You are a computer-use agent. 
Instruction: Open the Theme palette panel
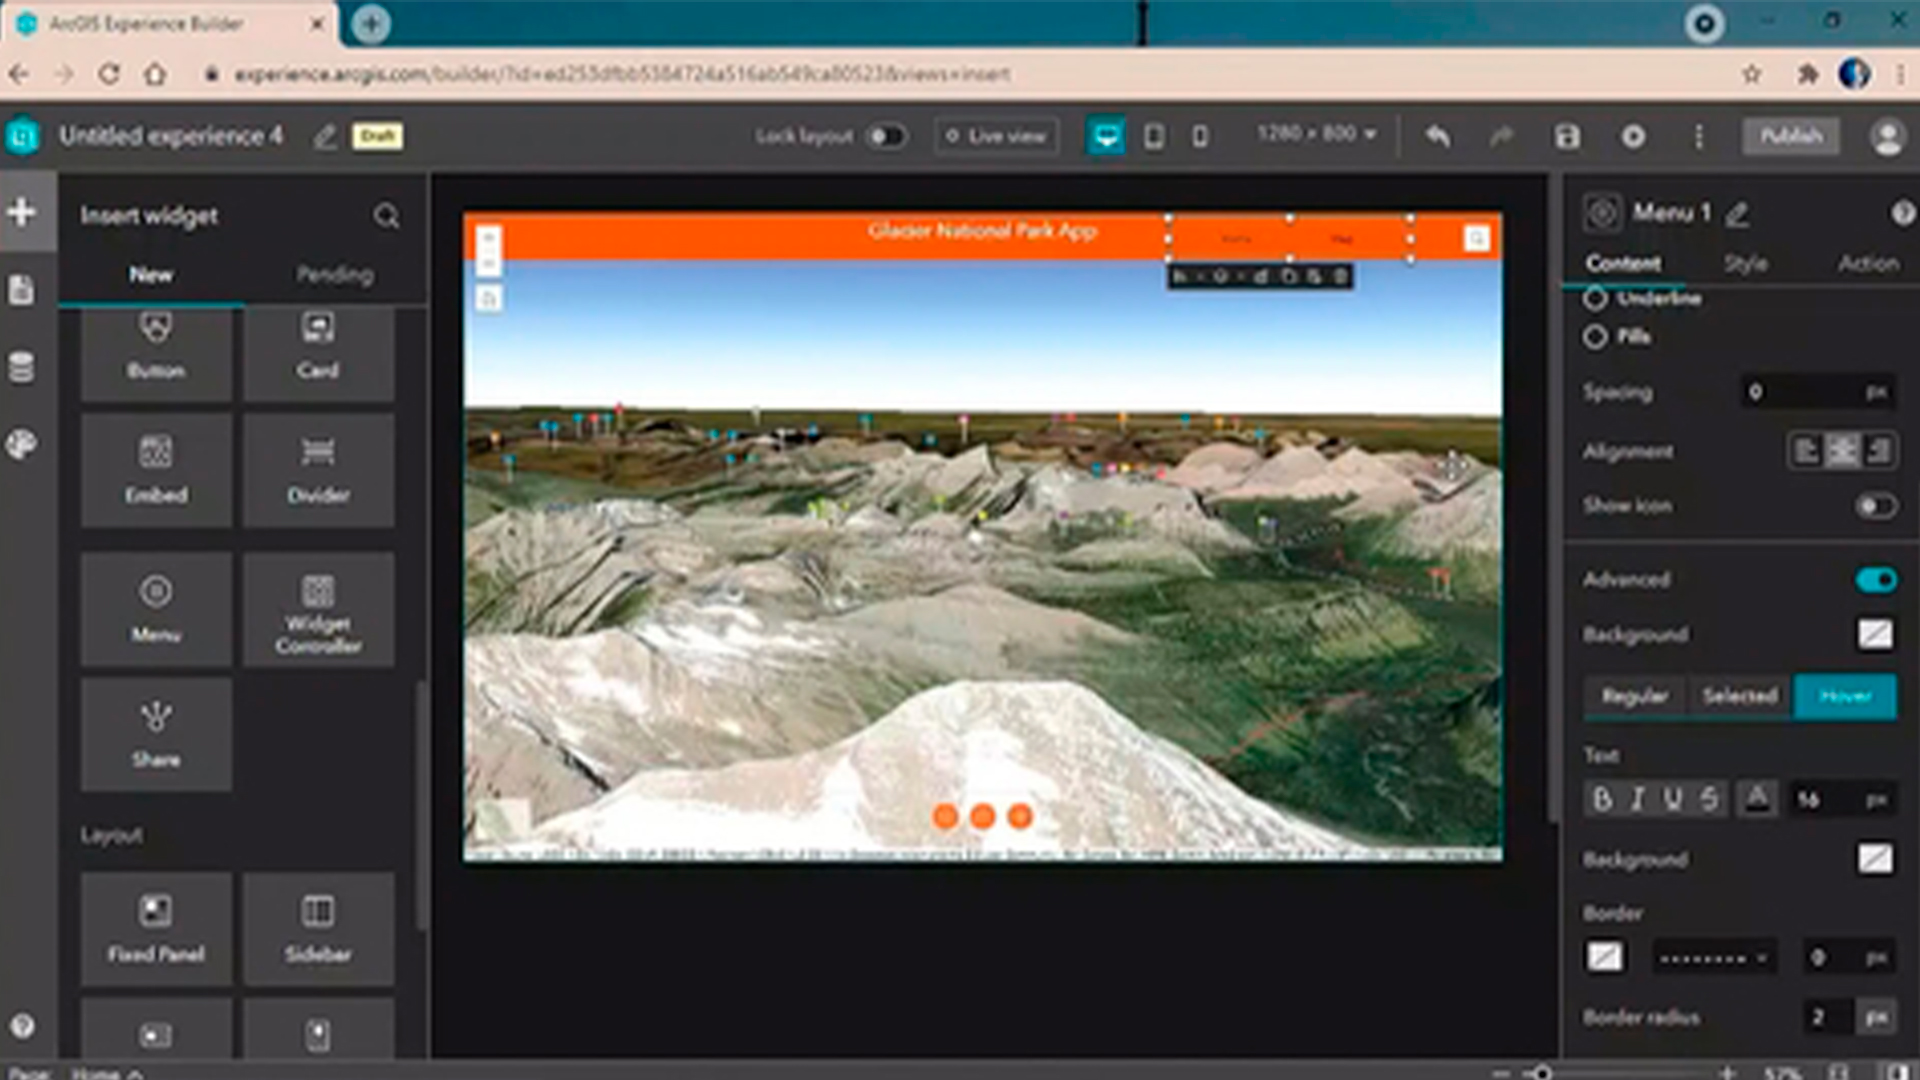[x=22, y=444]
